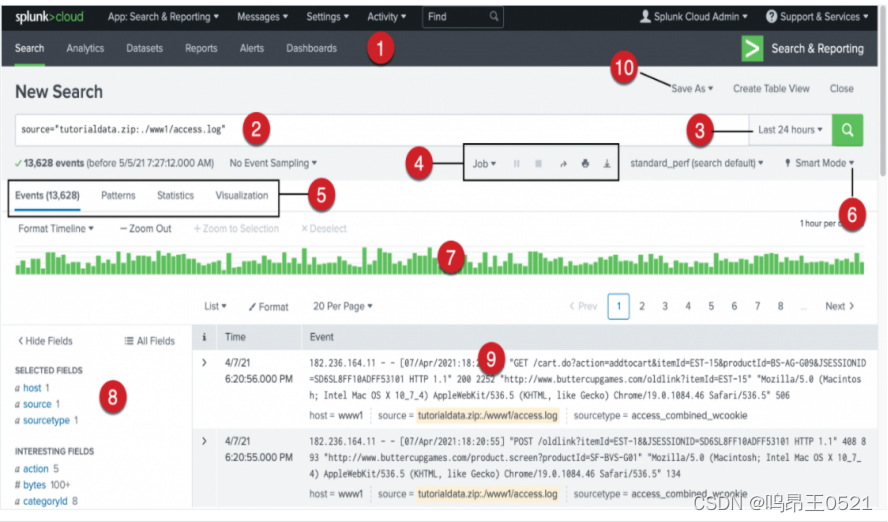Image resolution: width=888 pixels, height=522 pixels.
Task: Click the Support & Services help icon
Action: coord(771,17)
